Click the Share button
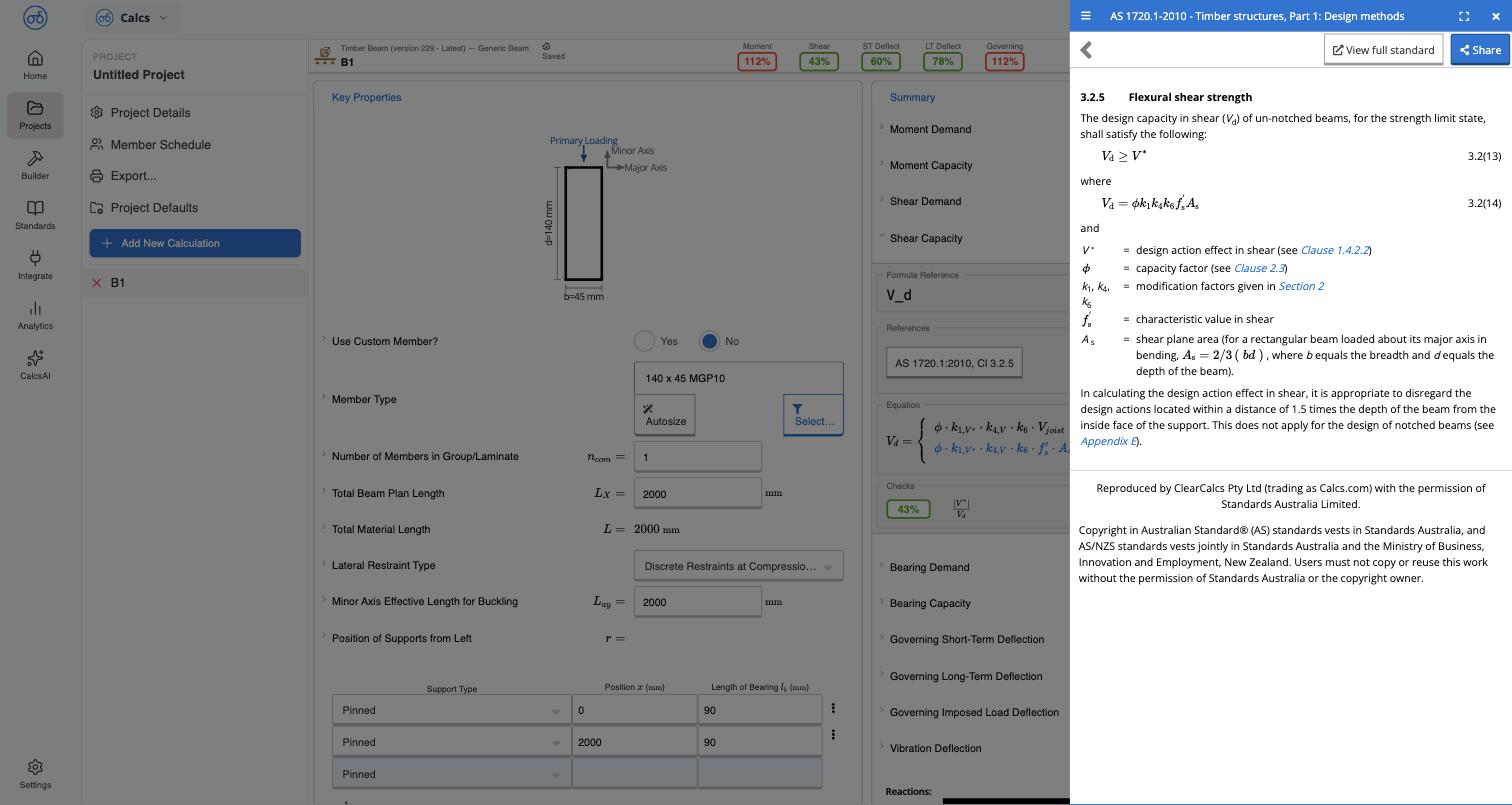 pos(1479,50)
